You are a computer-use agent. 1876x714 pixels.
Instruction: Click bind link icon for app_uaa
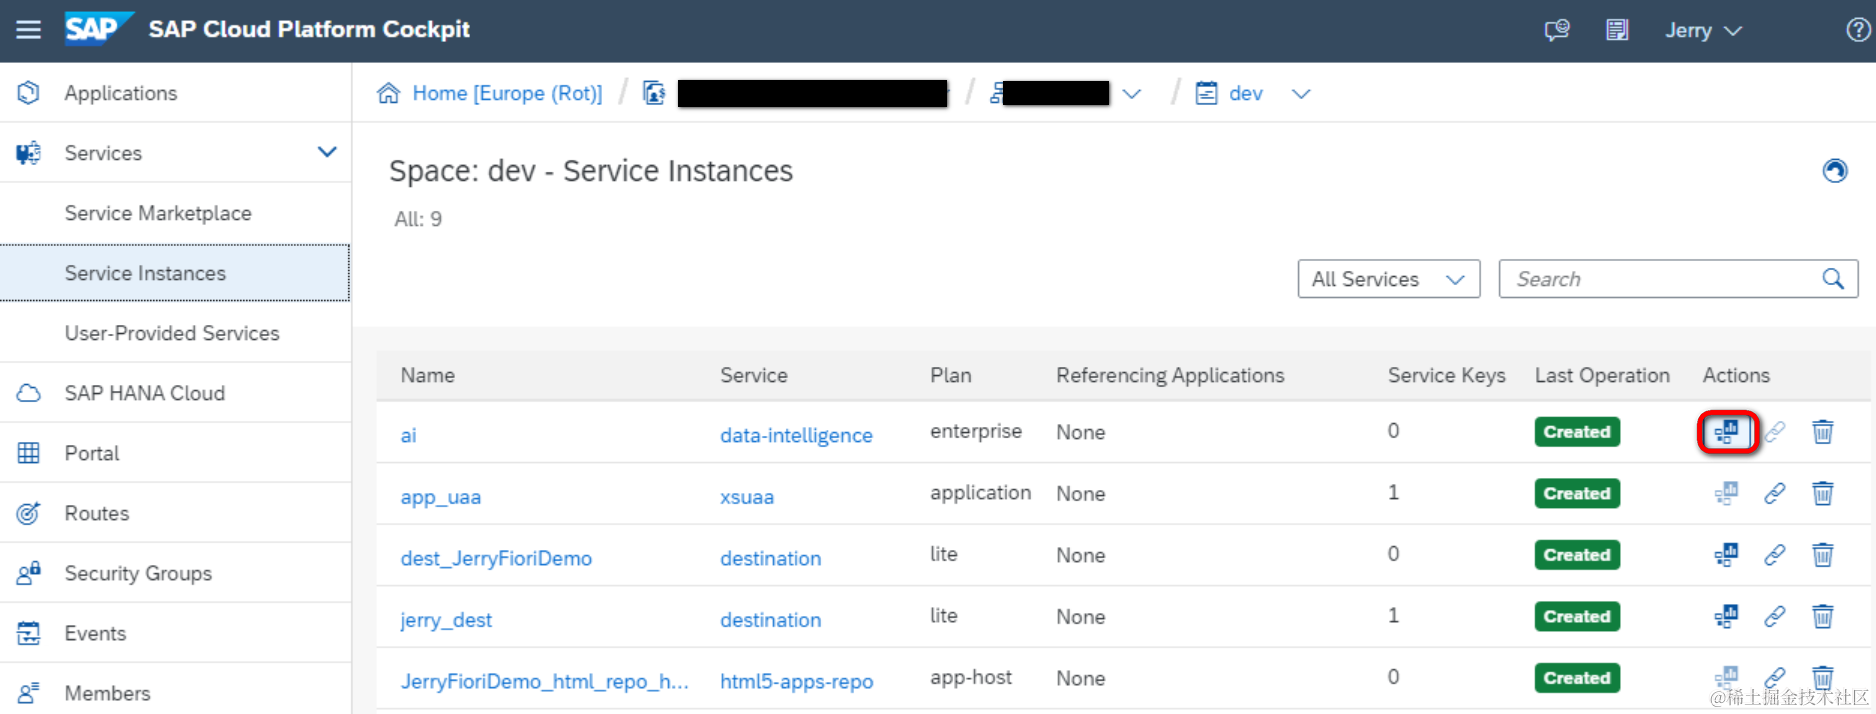point(1775,494)
